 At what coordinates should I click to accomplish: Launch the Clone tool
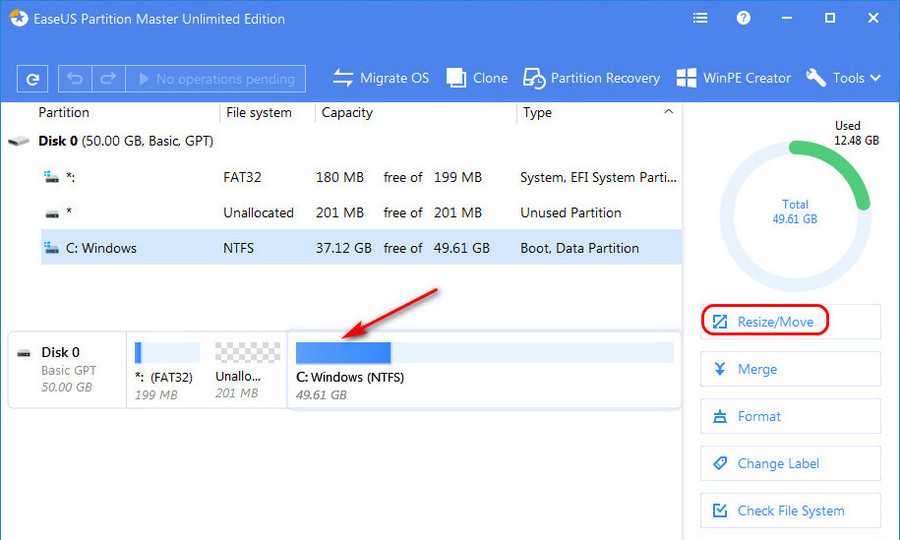pyautogui.click(x=477, y=78)
